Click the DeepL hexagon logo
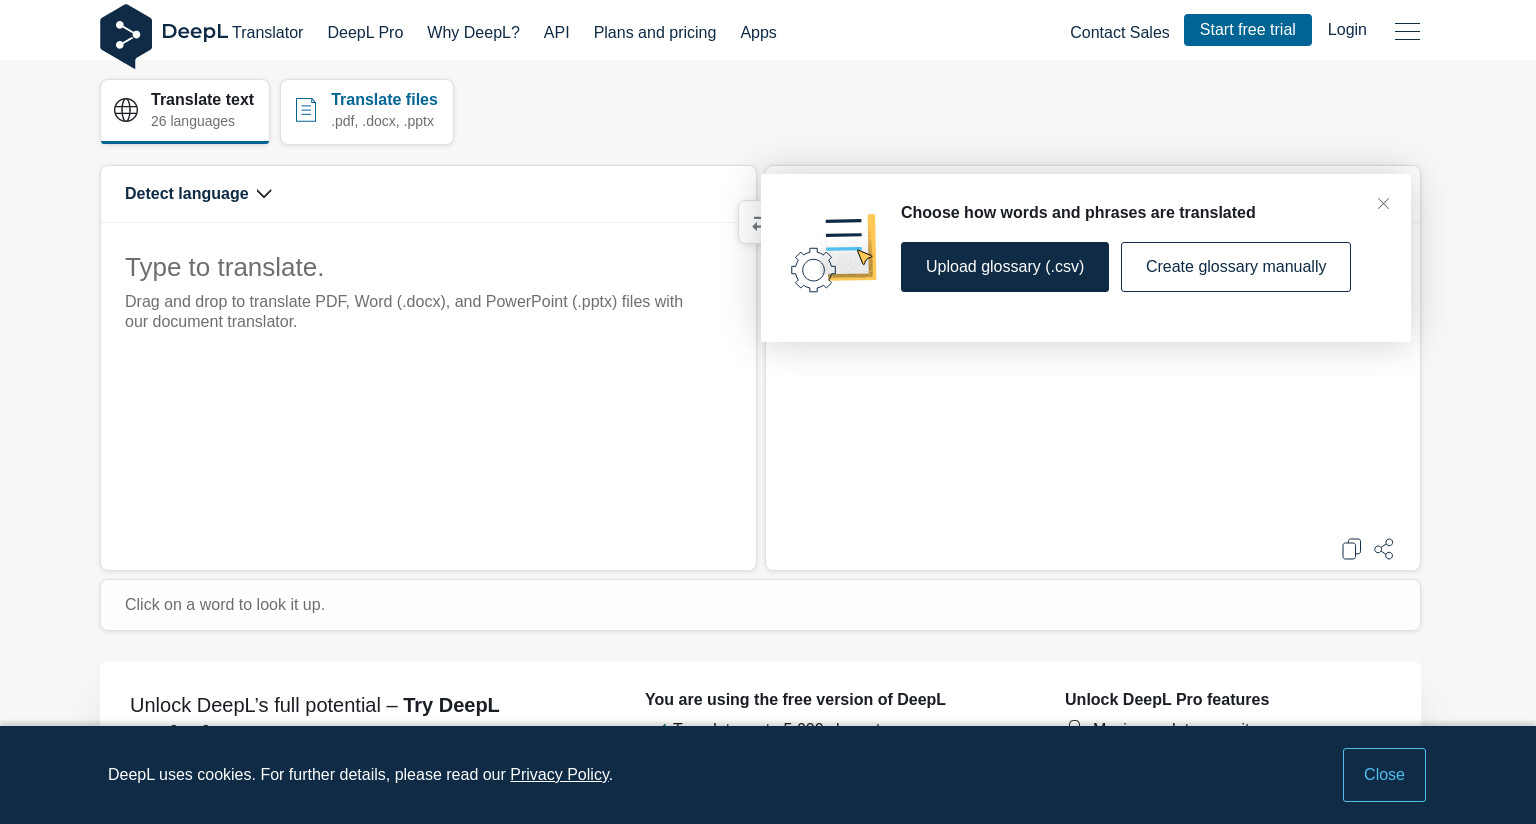The height and width of the screenshot is (824, 1536). click(x=126, y=36)
